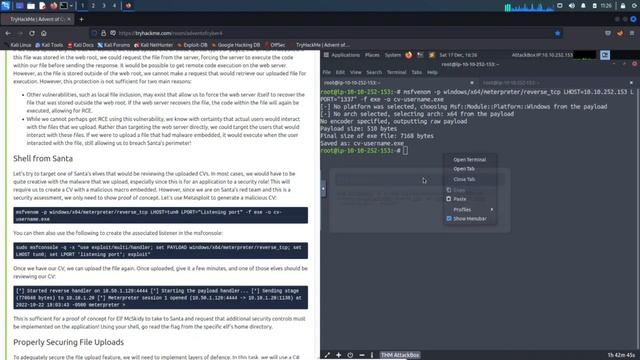Click the minus icon in AttackBox bar
The image size is (640, 360).
coord(362,355)
